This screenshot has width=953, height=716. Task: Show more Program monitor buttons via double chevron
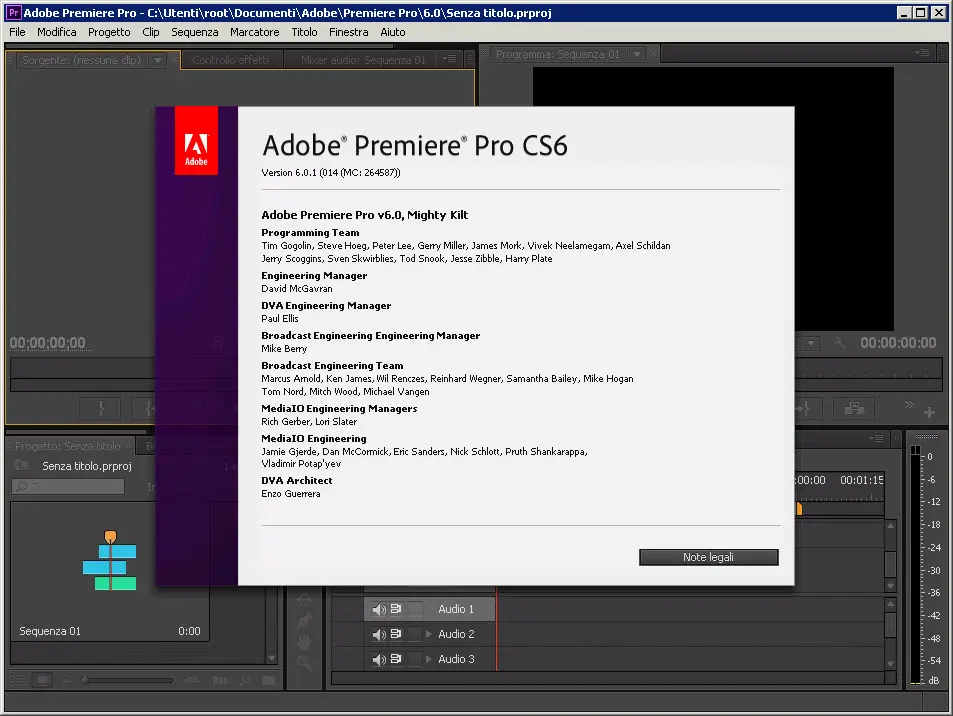tap(909, 404)
